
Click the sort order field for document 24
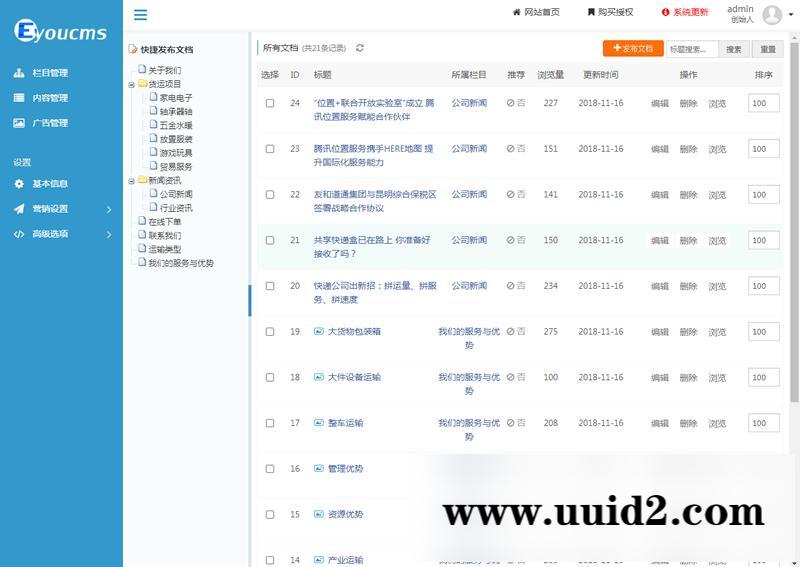764,103
